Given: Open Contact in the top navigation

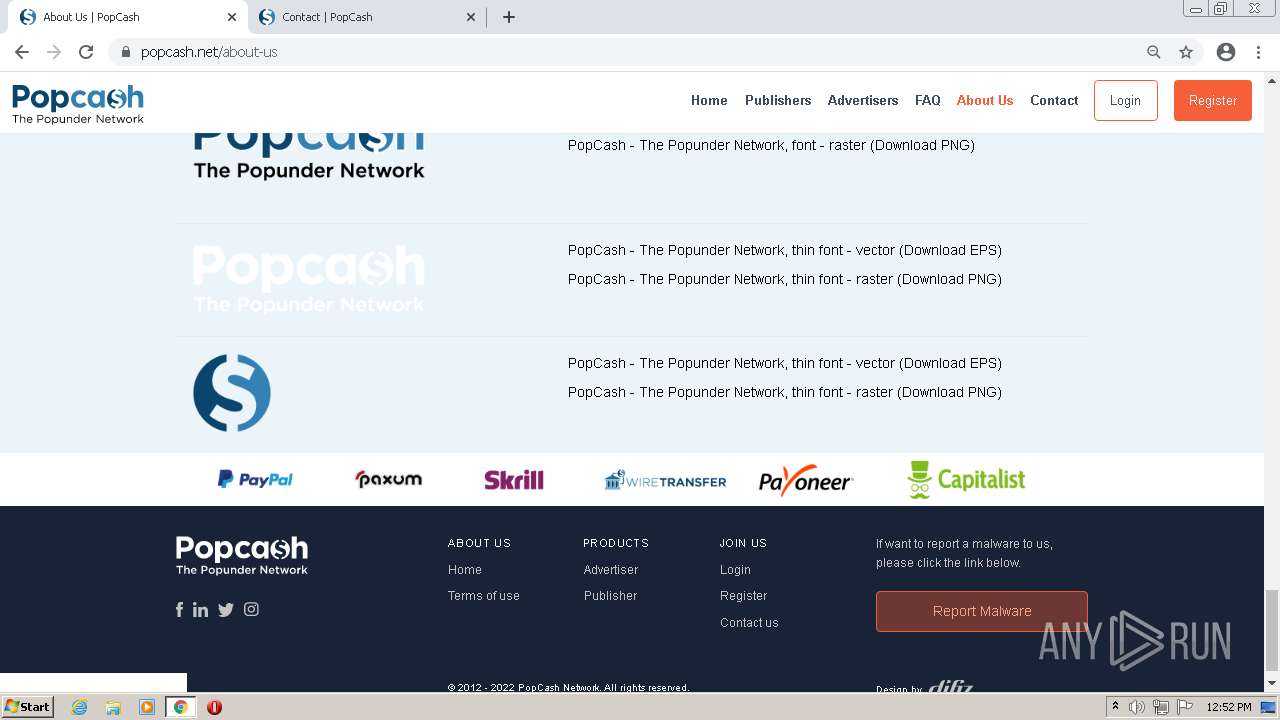Looking at the screenshot, I should (x=1054, y=100).
